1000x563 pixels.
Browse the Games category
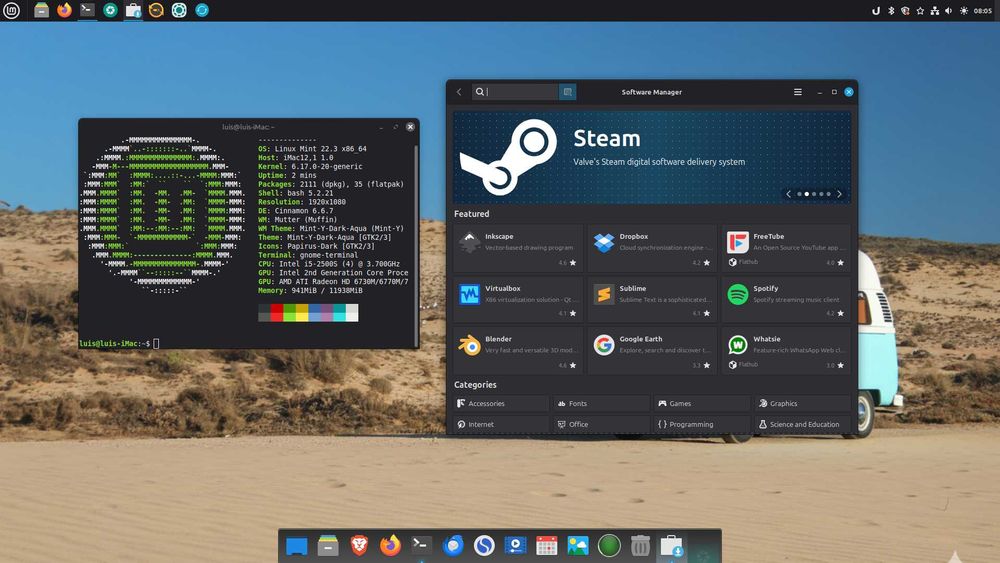point(702,404)
